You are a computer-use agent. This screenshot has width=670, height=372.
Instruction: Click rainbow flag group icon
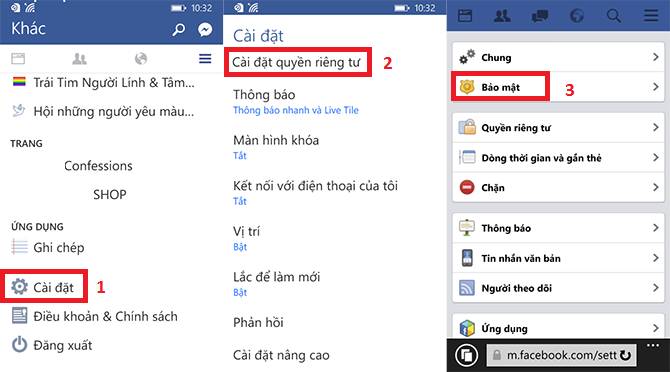click(19, 82)
